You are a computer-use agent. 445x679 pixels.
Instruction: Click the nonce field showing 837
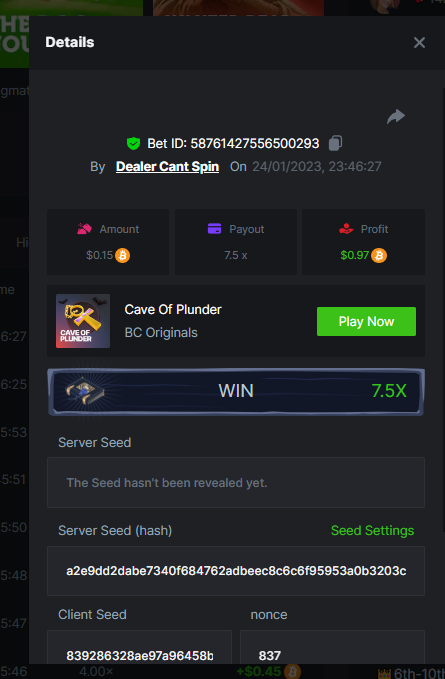pyautogui.click(x=332, y=648)
